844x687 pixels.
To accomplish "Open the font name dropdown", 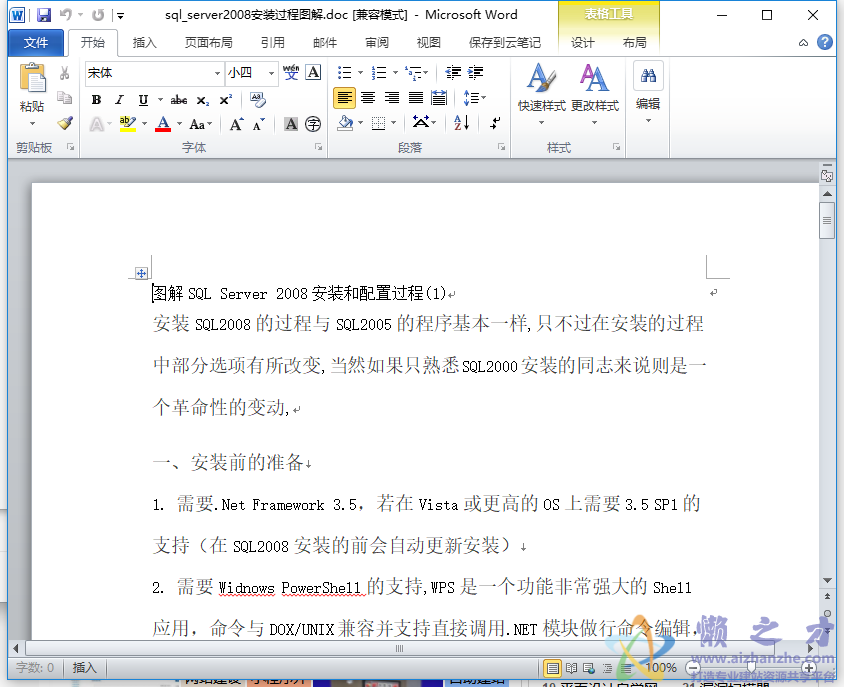I will click(216, 73).
